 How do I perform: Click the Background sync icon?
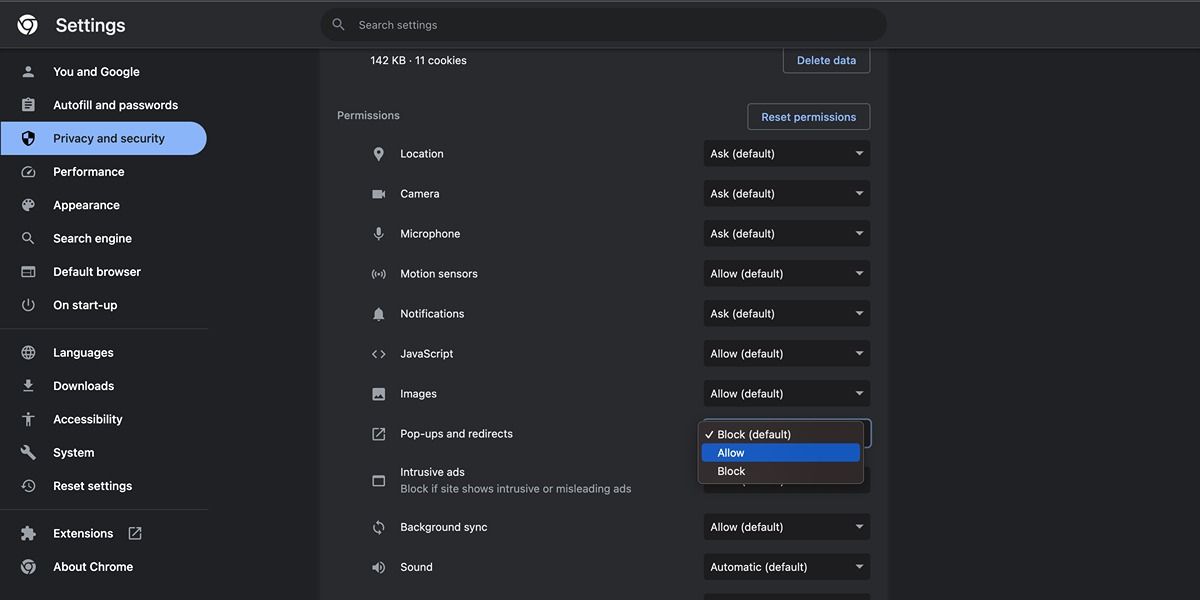point(378,527)
